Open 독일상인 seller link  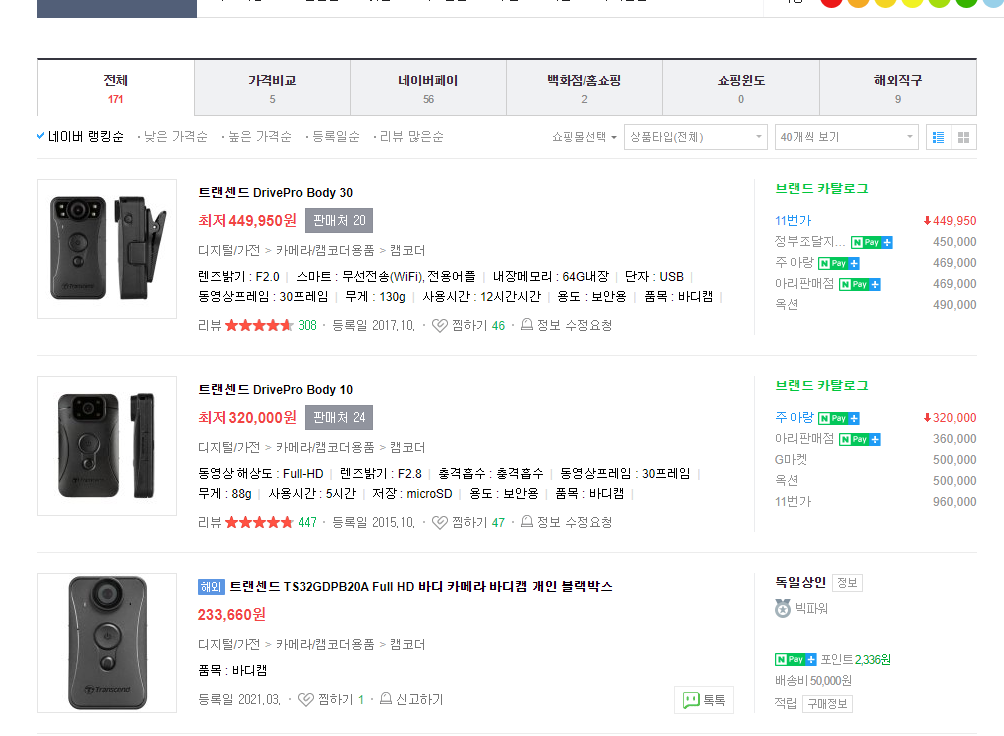point(800,582)
